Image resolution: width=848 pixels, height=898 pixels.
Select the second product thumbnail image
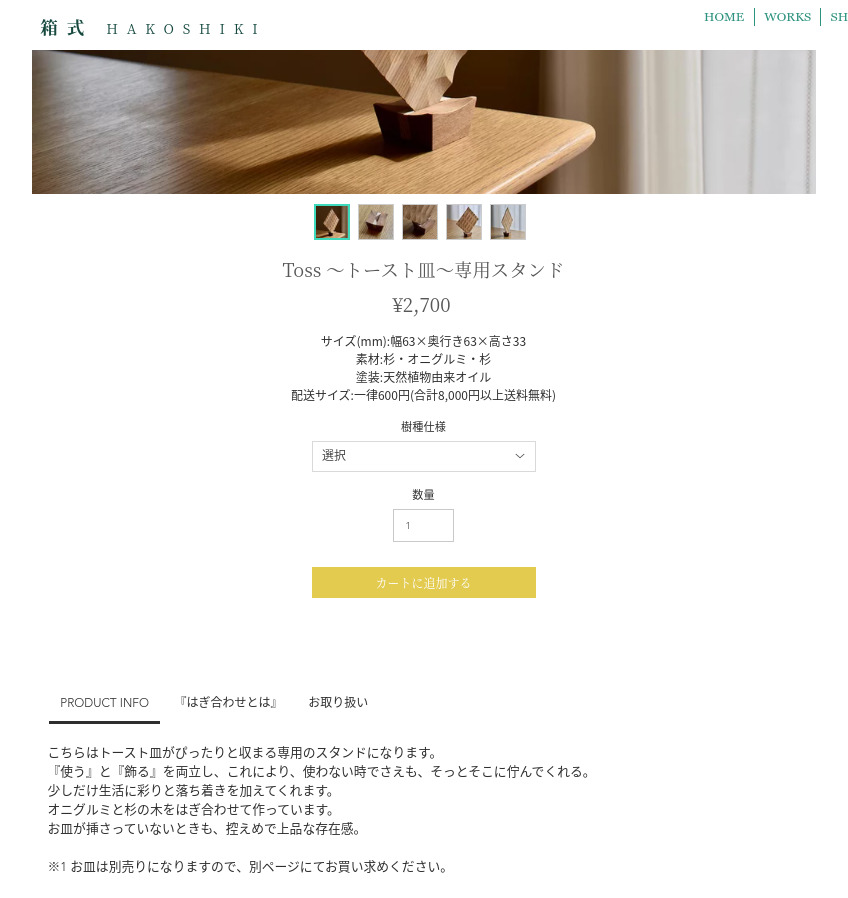[376, 222]
